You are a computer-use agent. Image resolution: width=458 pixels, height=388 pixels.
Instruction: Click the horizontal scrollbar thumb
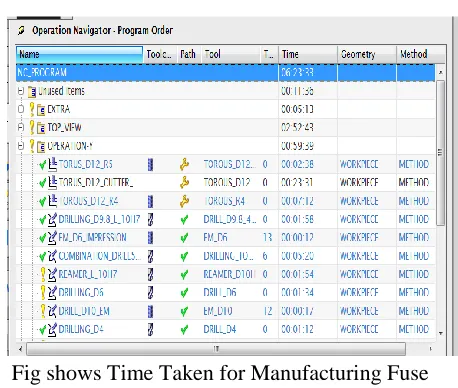pos(216,349)
